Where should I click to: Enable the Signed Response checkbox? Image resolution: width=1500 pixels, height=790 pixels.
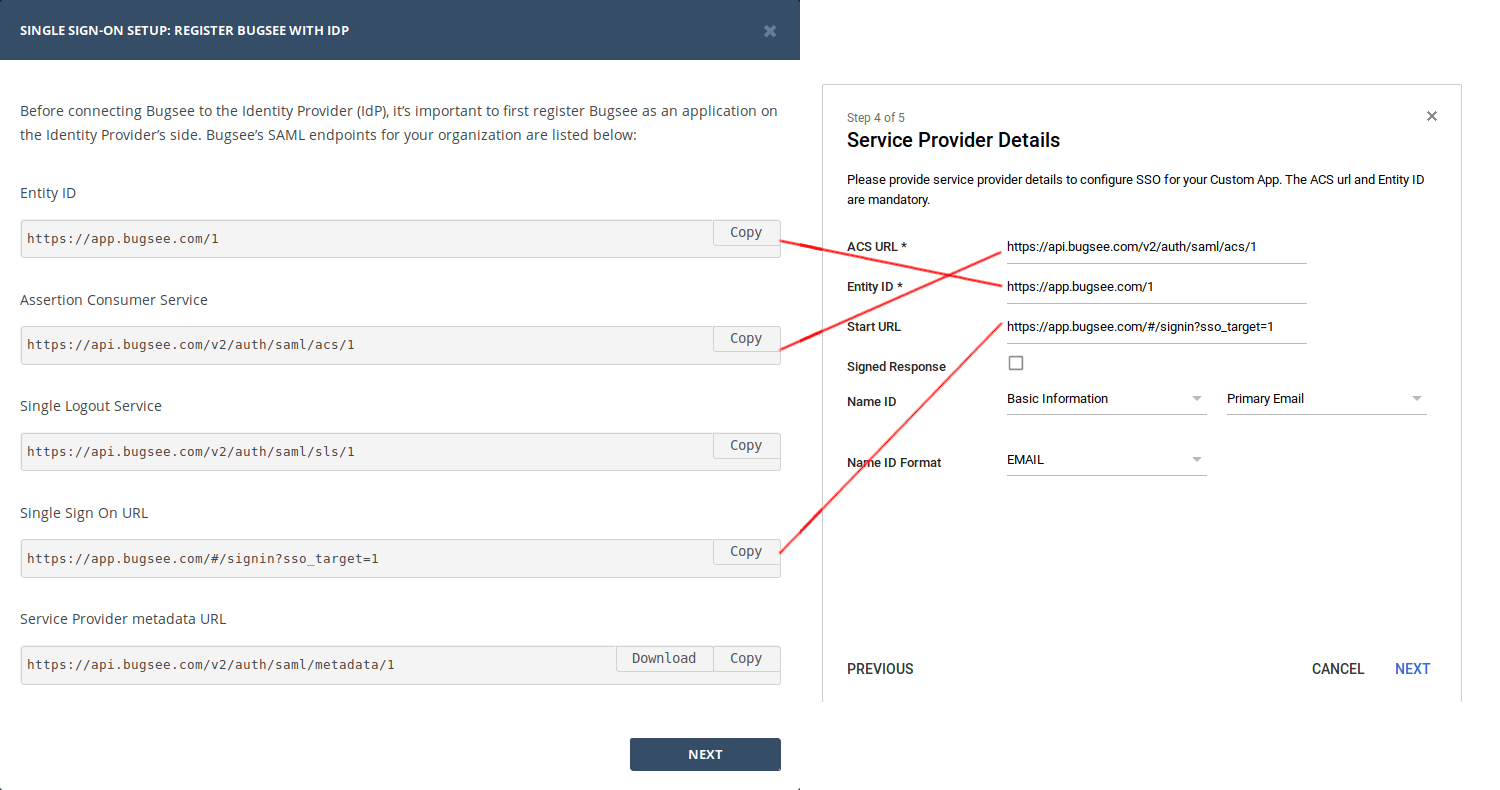click(1016, 363)
